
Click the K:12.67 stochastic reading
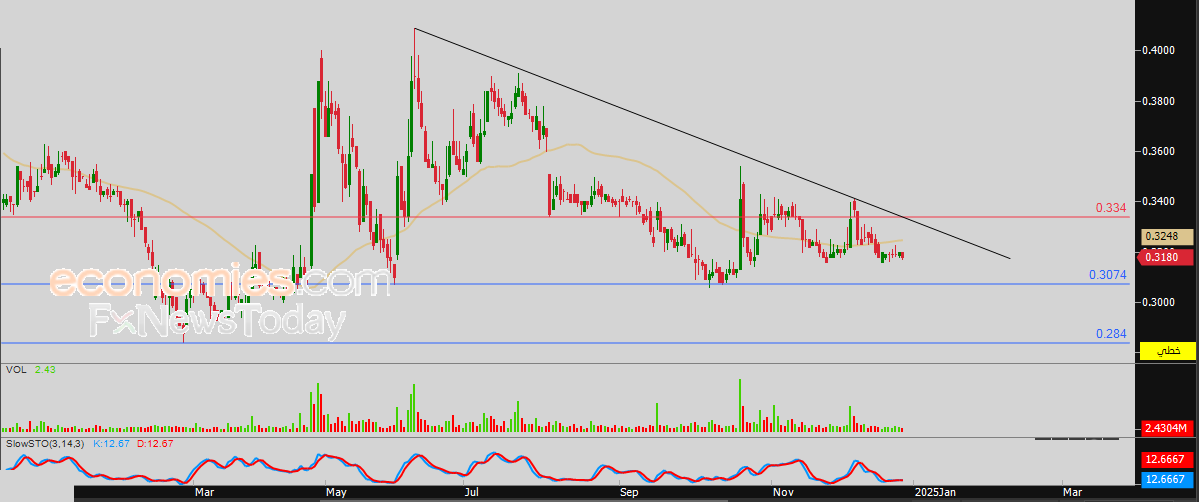(x=112, y=443)
